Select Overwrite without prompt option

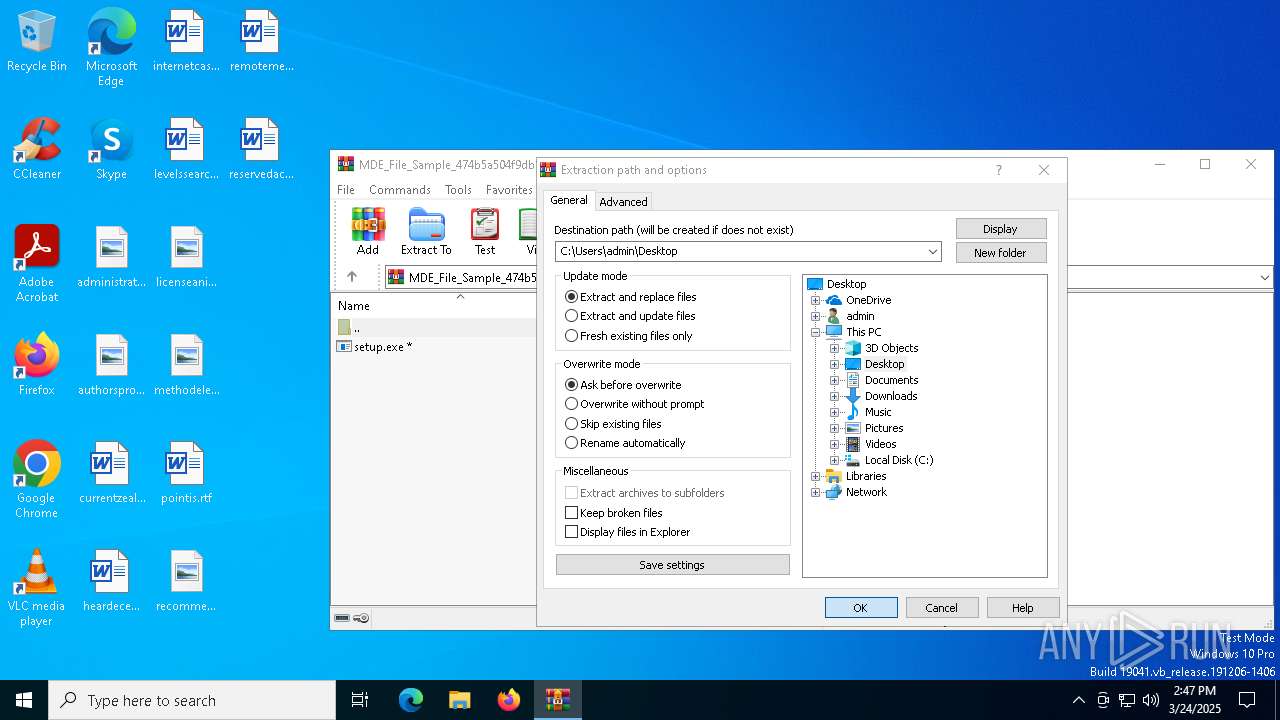tap(635, 404)
